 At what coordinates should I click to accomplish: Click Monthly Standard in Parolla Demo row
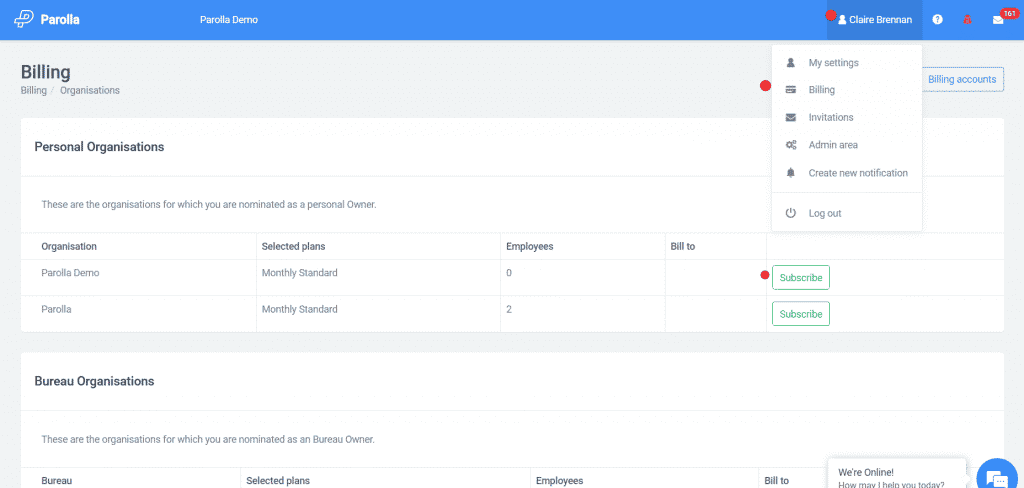[300, 273]
